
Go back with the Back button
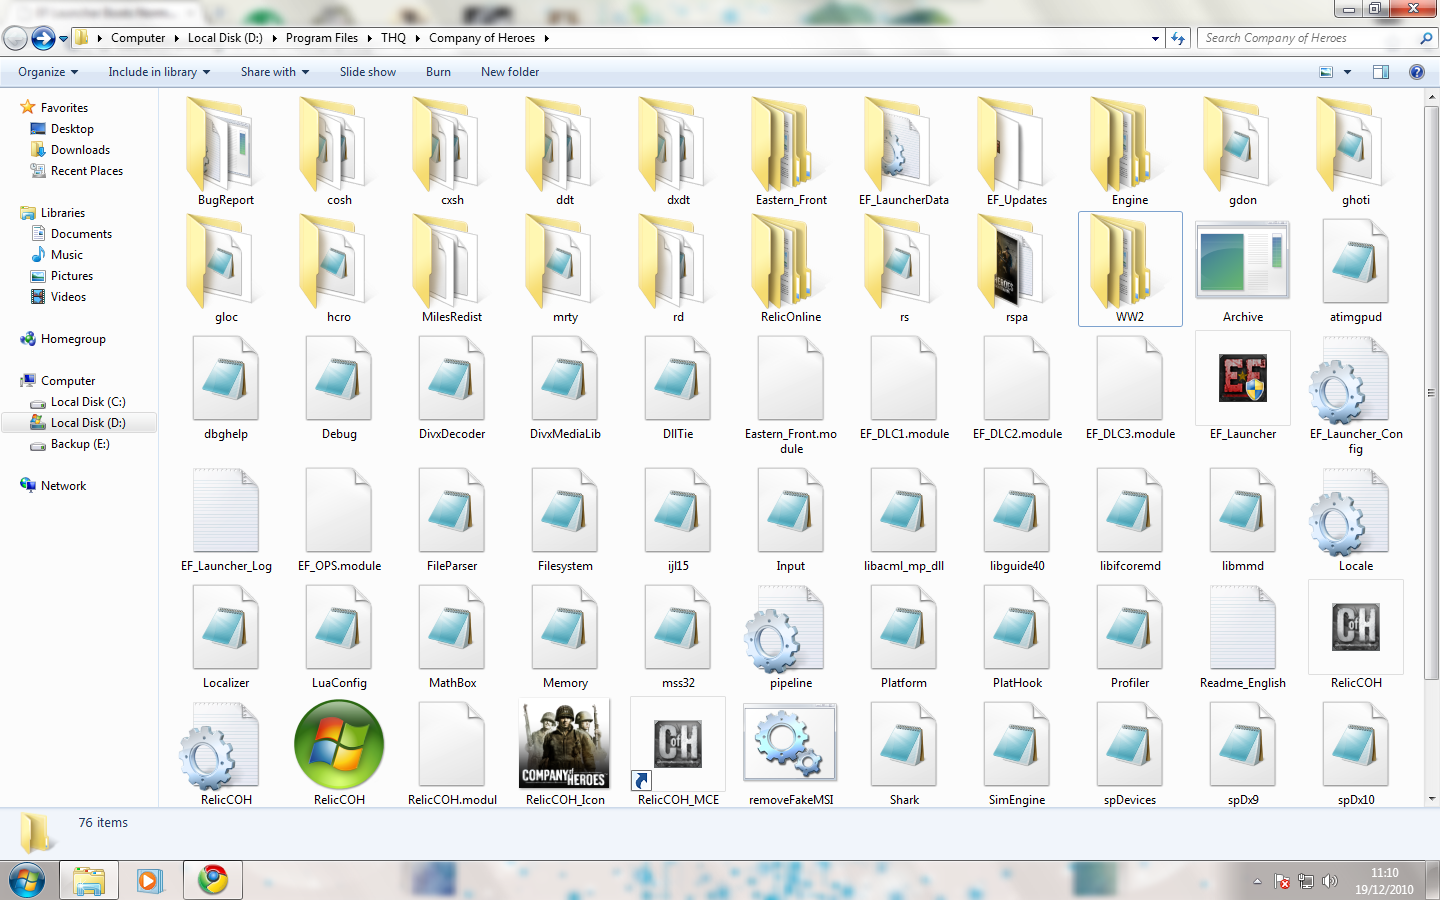coord(15,39)
